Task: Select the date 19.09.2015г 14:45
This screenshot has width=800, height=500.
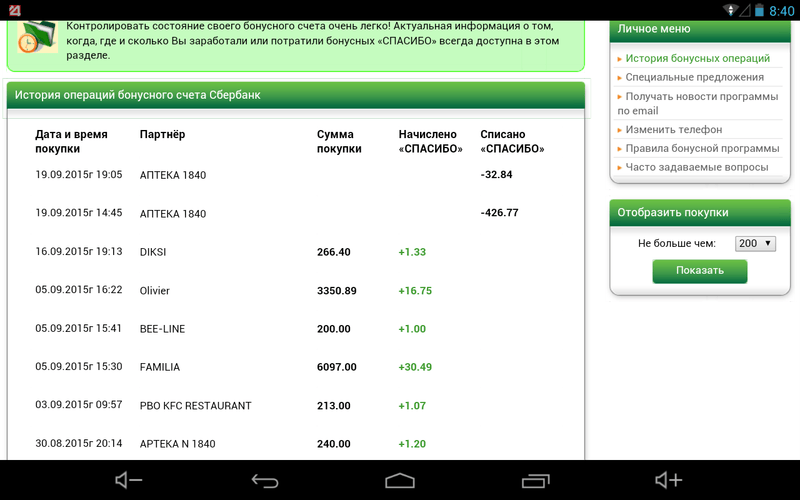Action: (79, 213)
